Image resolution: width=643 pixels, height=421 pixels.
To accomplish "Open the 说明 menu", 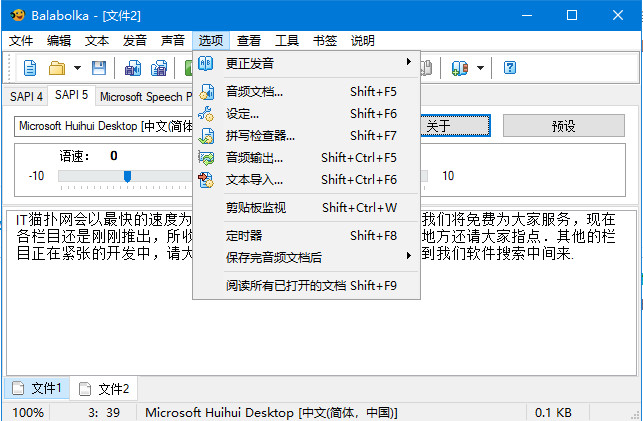I will [x=363, y=41].
